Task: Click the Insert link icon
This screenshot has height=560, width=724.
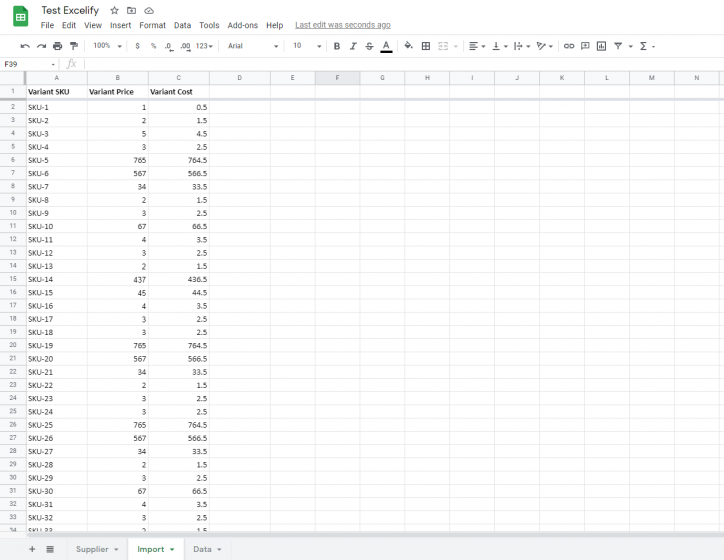Action: (569, 46)
